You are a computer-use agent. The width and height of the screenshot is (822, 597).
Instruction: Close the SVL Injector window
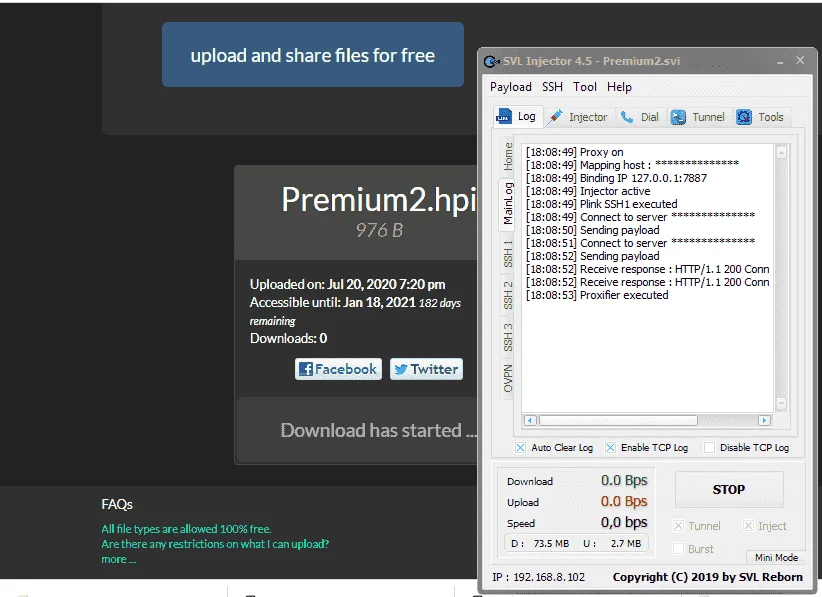pyautogui.click(x=800, y=60)
